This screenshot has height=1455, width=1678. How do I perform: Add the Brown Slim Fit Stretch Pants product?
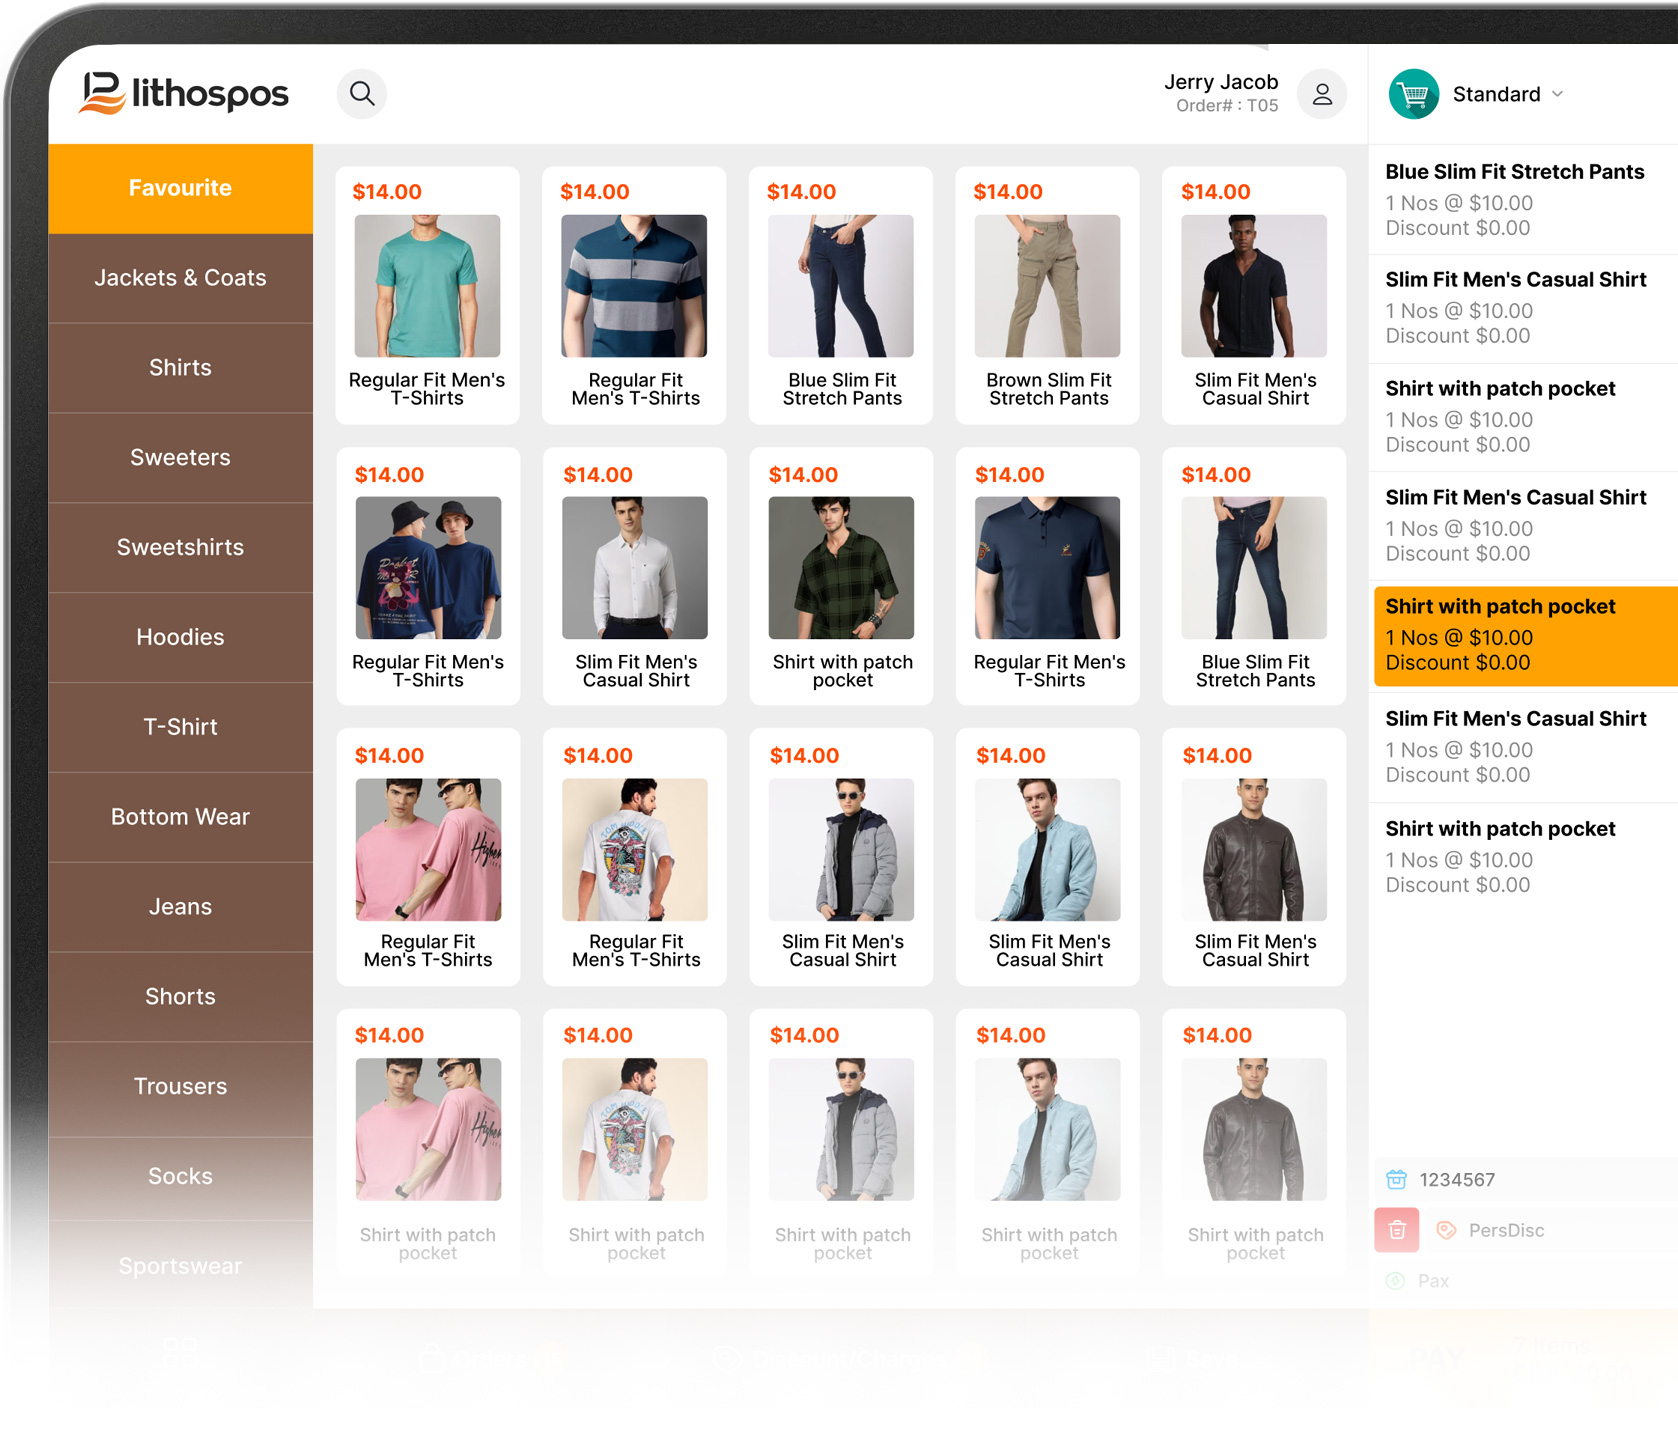click(1047, 295)
